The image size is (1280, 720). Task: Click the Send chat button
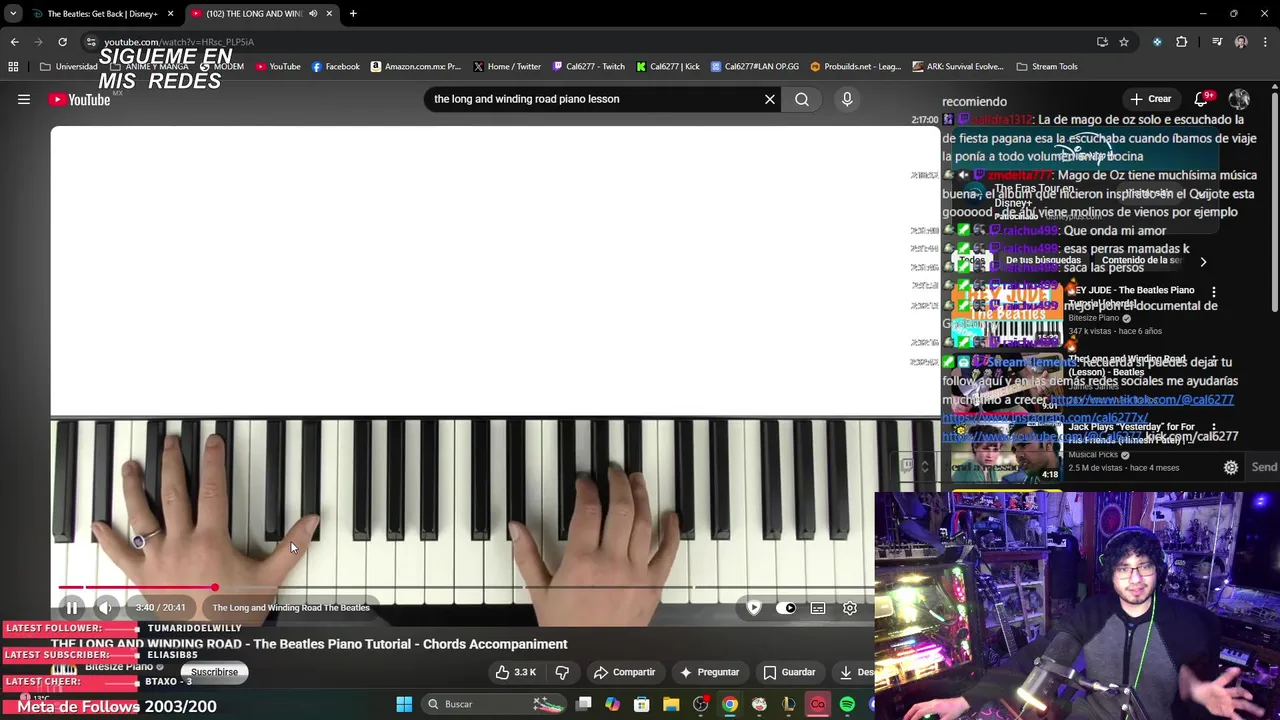click(x=1264, y=467)
